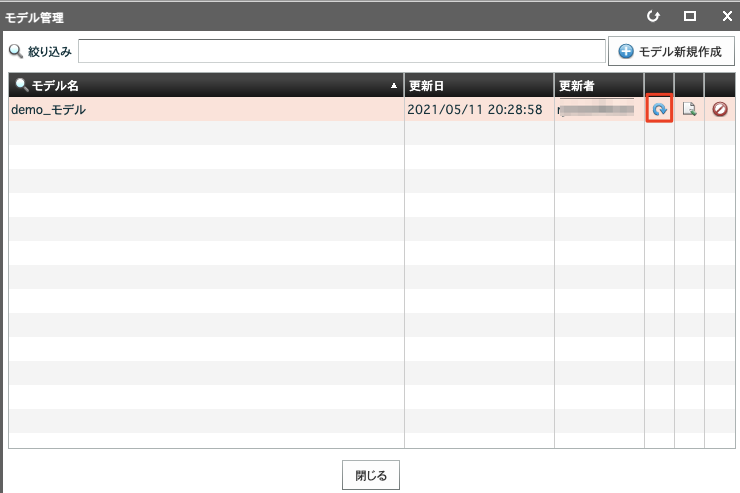Maximize the モデル管理 window

[x=690, y=16]
